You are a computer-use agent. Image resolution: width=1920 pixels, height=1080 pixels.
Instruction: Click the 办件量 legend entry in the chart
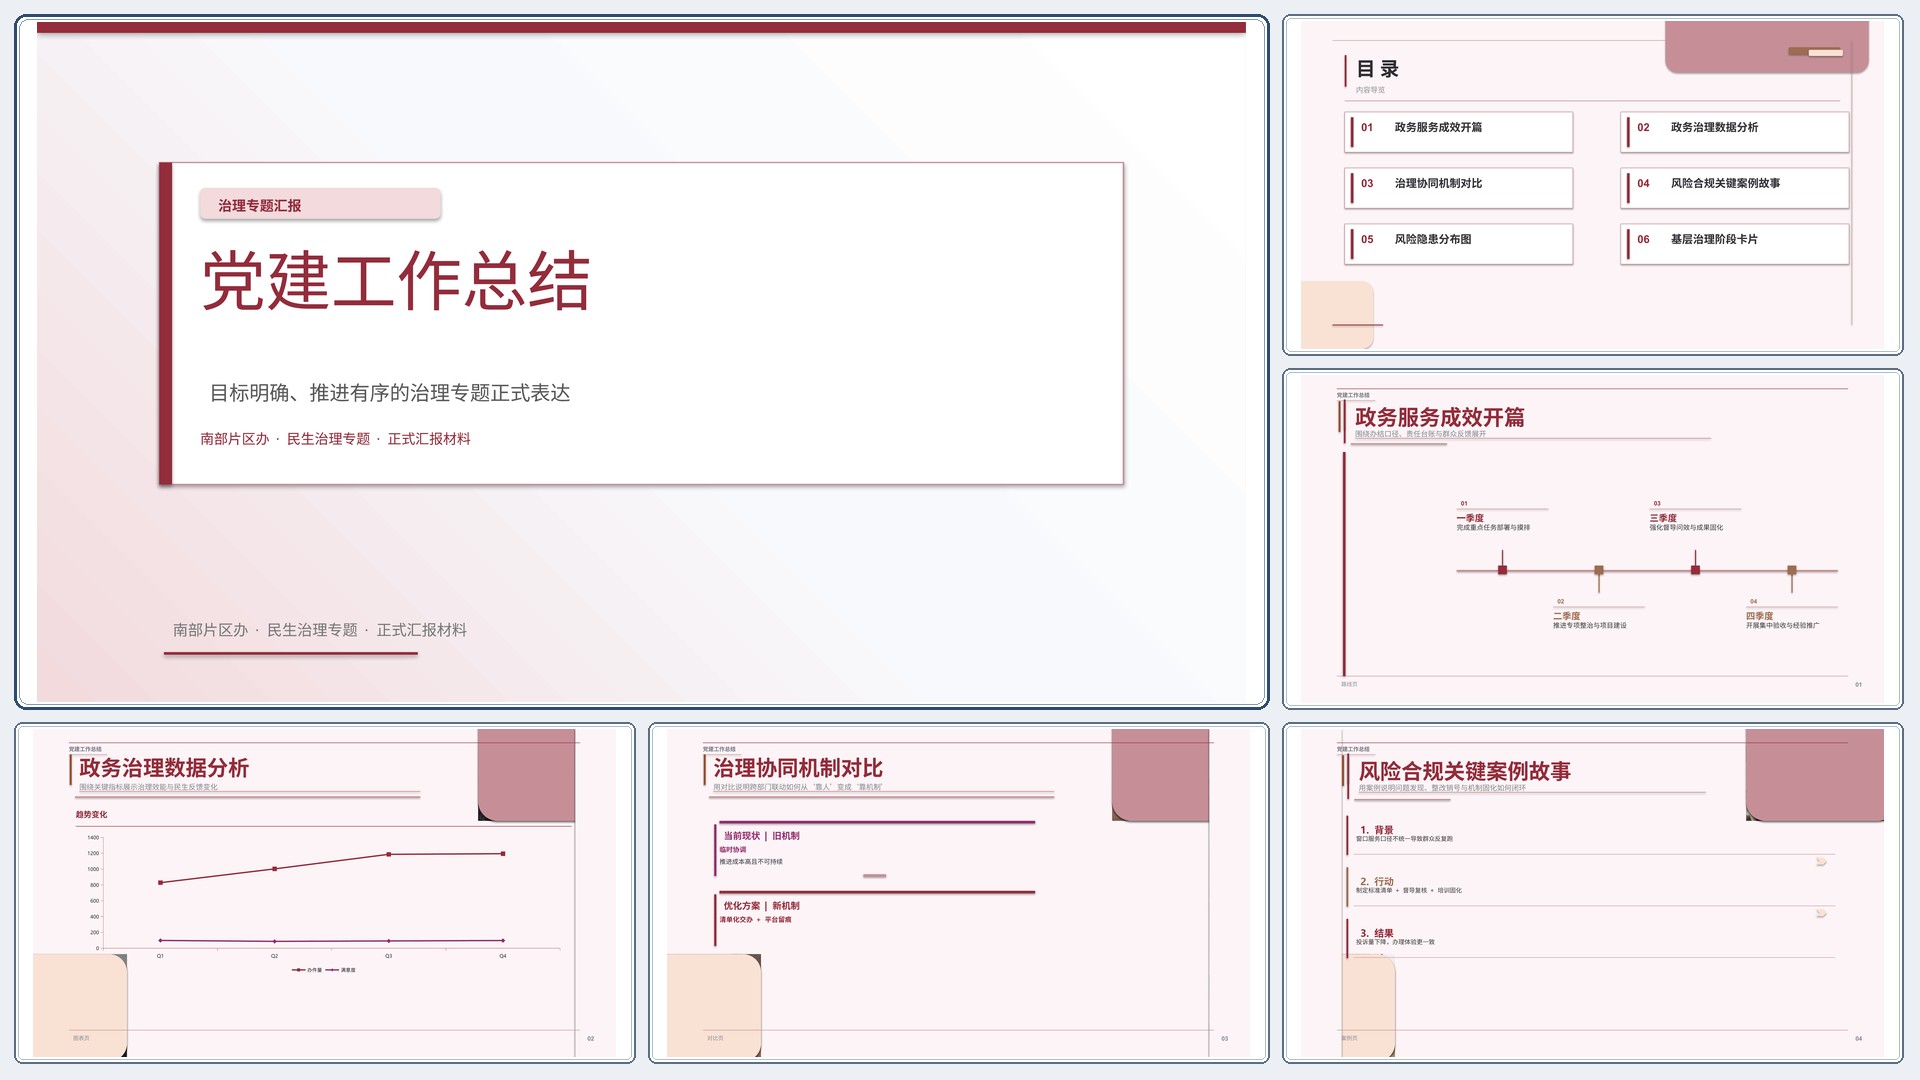308,970
